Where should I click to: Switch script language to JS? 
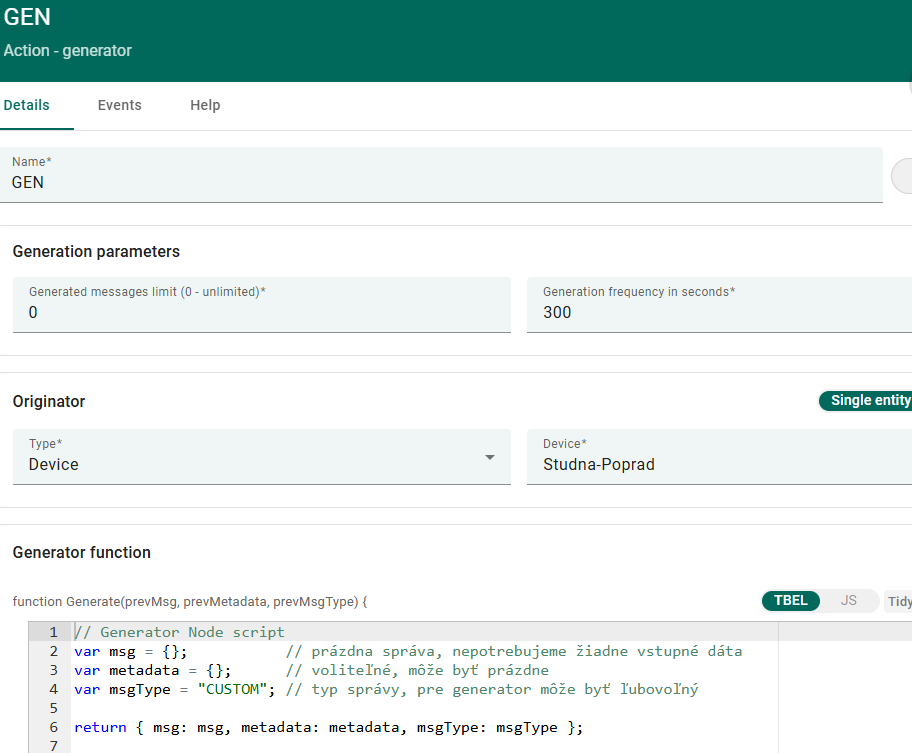pyautogui.click(x=849, y=601)
